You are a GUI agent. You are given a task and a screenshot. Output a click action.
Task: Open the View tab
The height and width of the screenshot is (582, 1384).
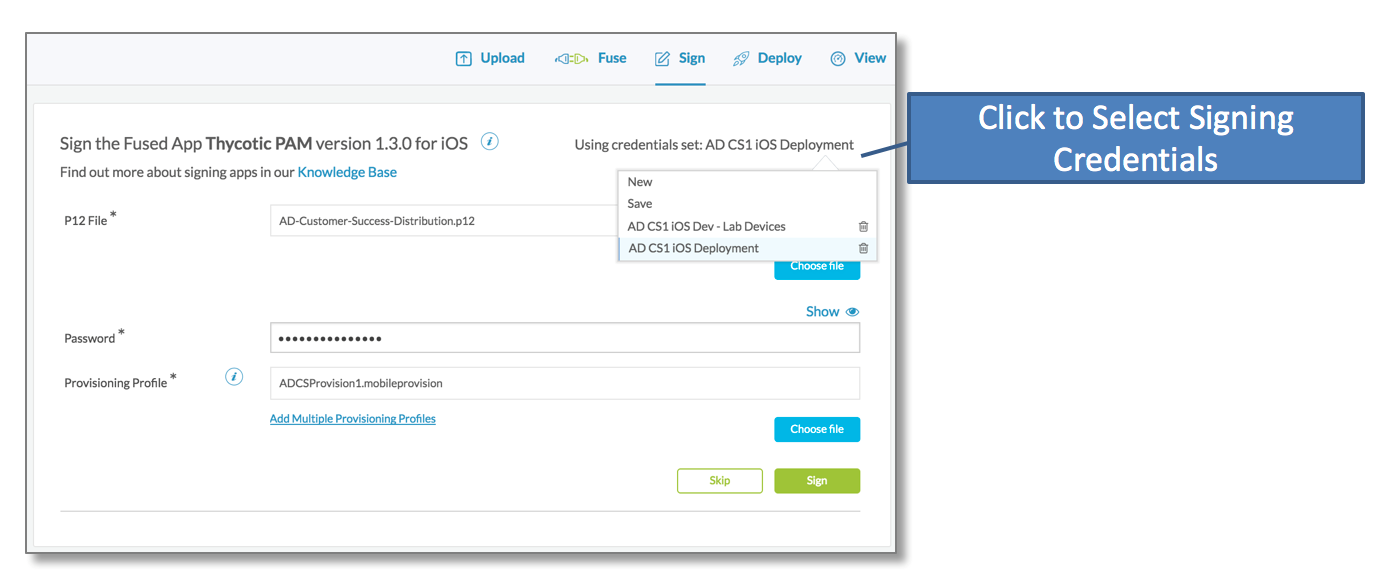[858, 59]
